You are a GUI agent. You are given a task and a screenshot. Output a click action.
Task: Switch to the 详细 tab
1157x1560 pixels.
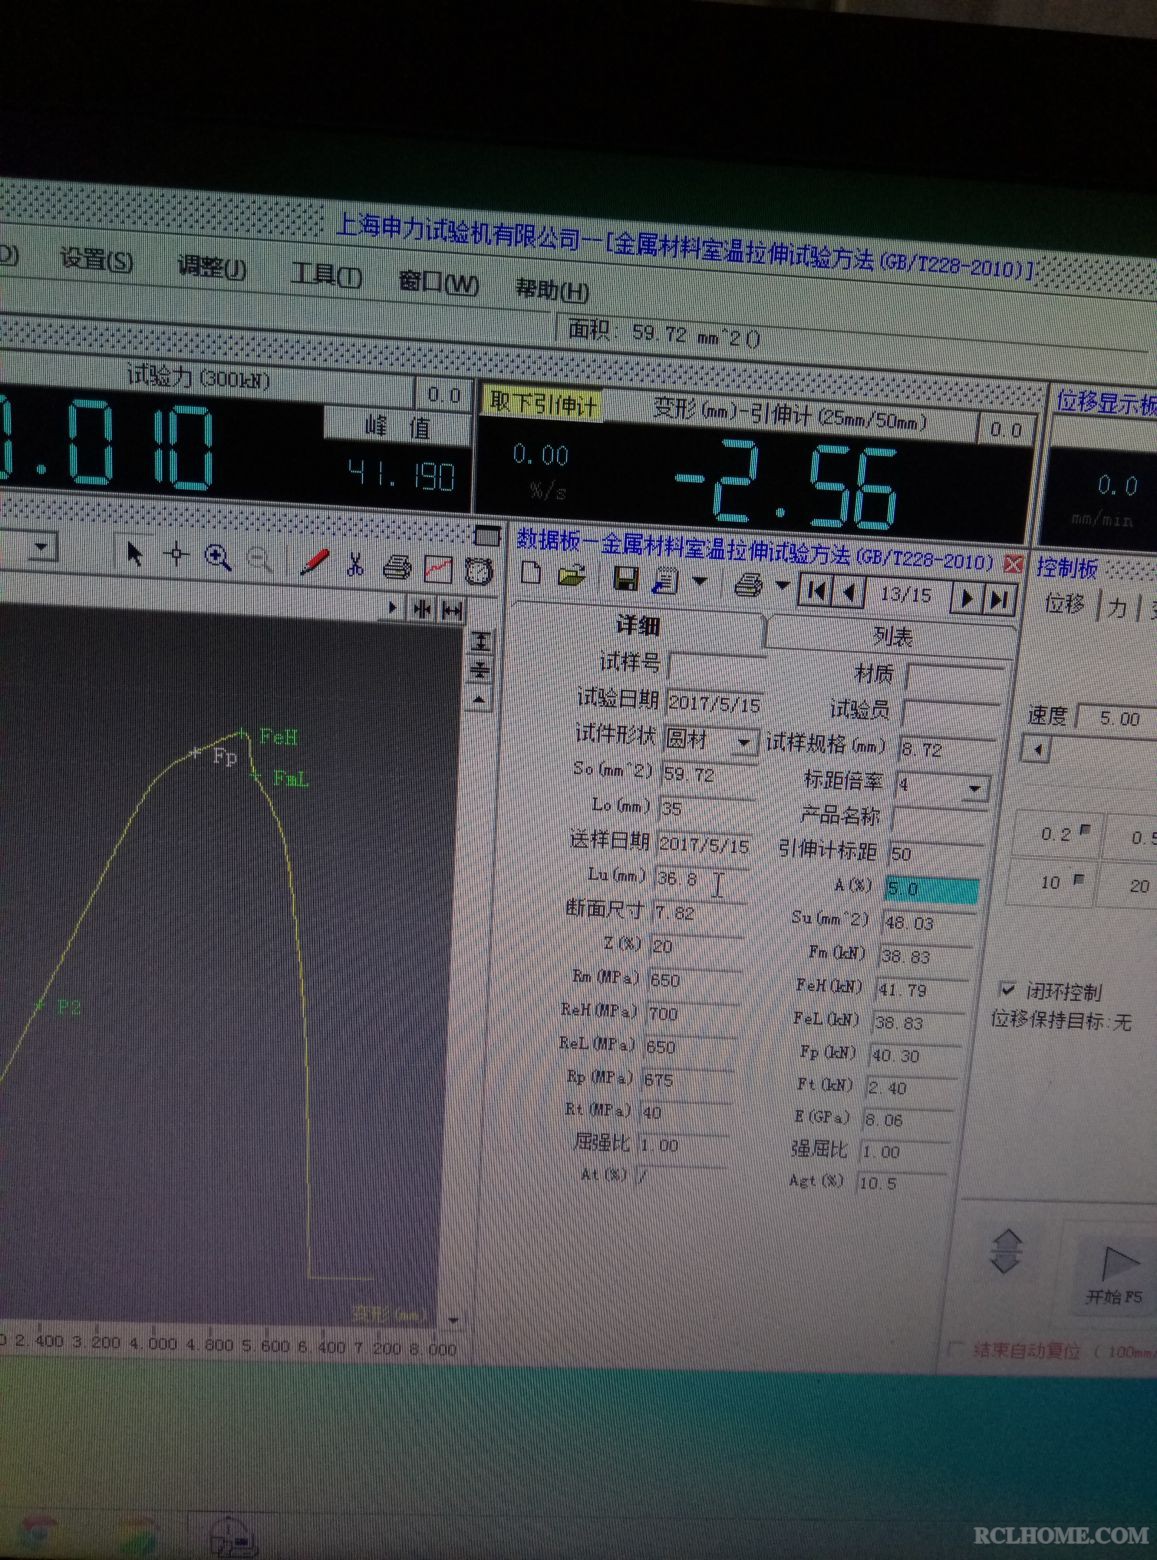coord(637,625)
